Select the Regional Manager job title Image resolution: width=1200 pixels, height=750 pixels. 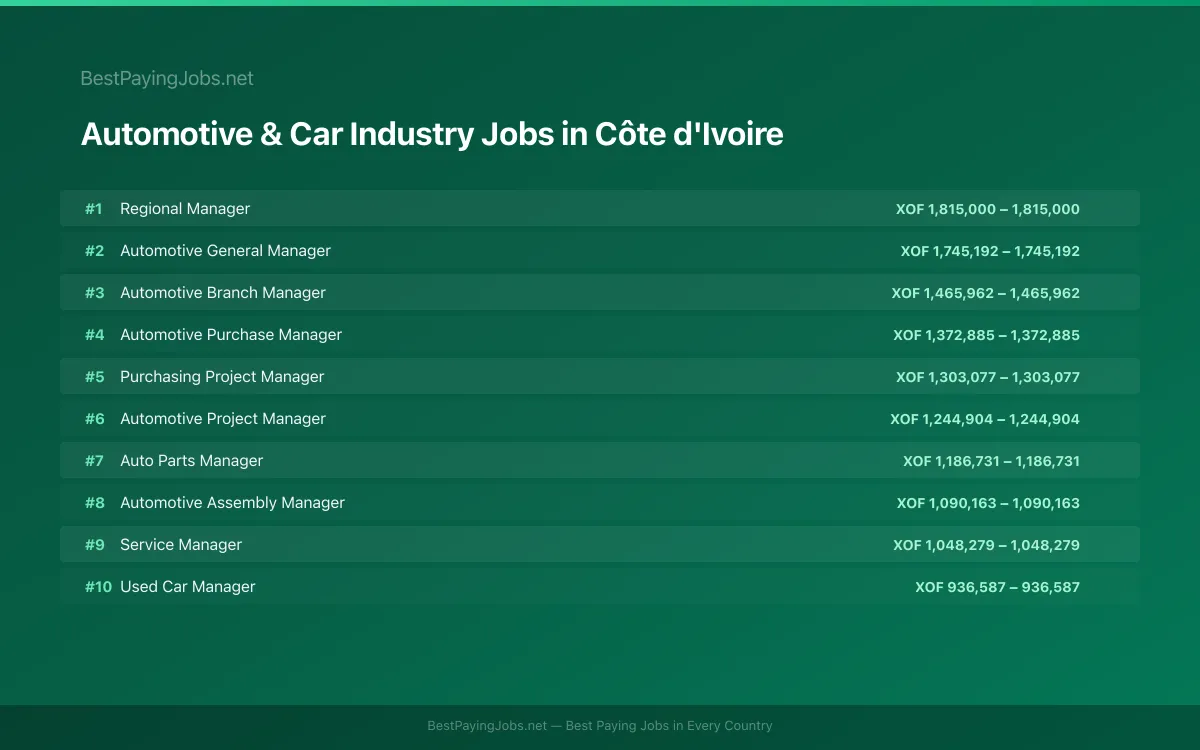click(x=185, y=209)
